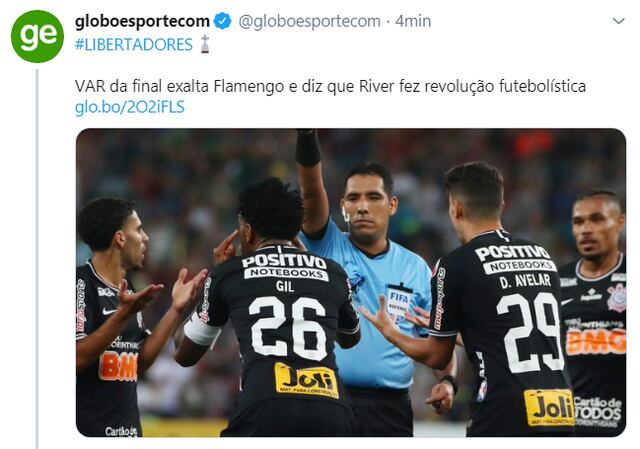Open the globoesportecom display name
This screenshot has height=449, width=640.
point(142,21)
